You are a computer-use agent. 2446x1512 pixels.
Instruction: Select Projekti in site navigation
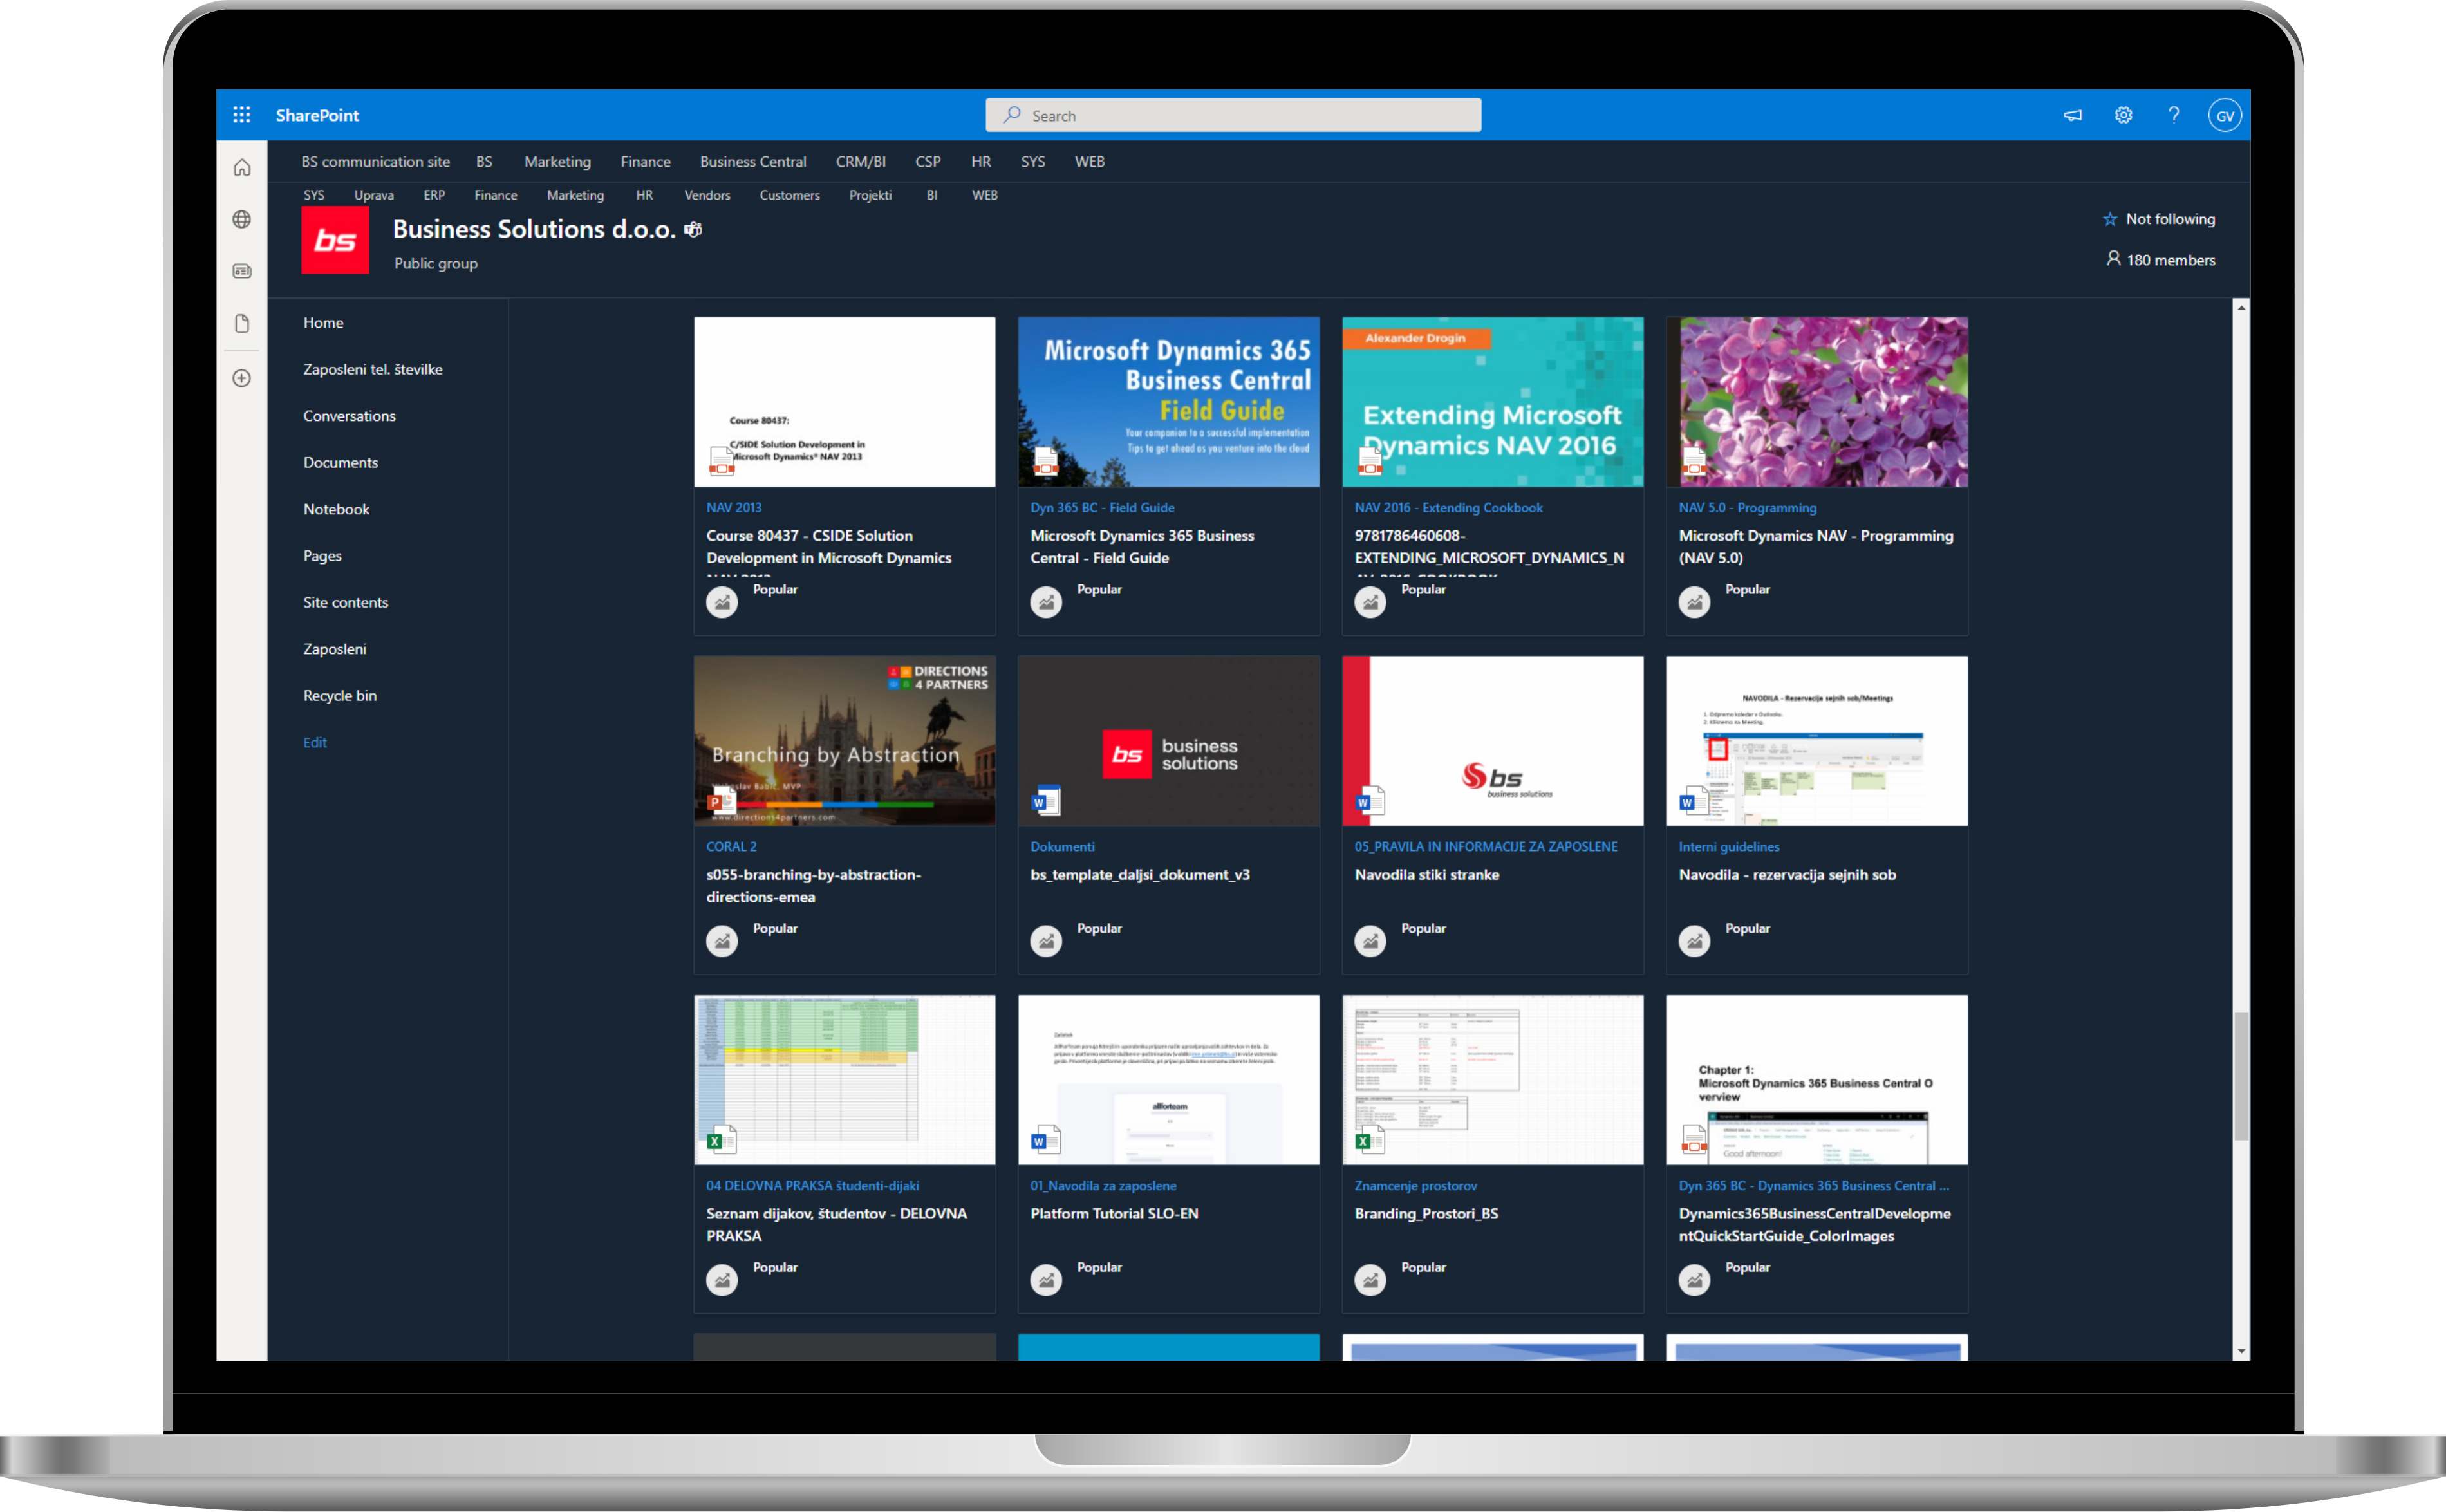870,195
